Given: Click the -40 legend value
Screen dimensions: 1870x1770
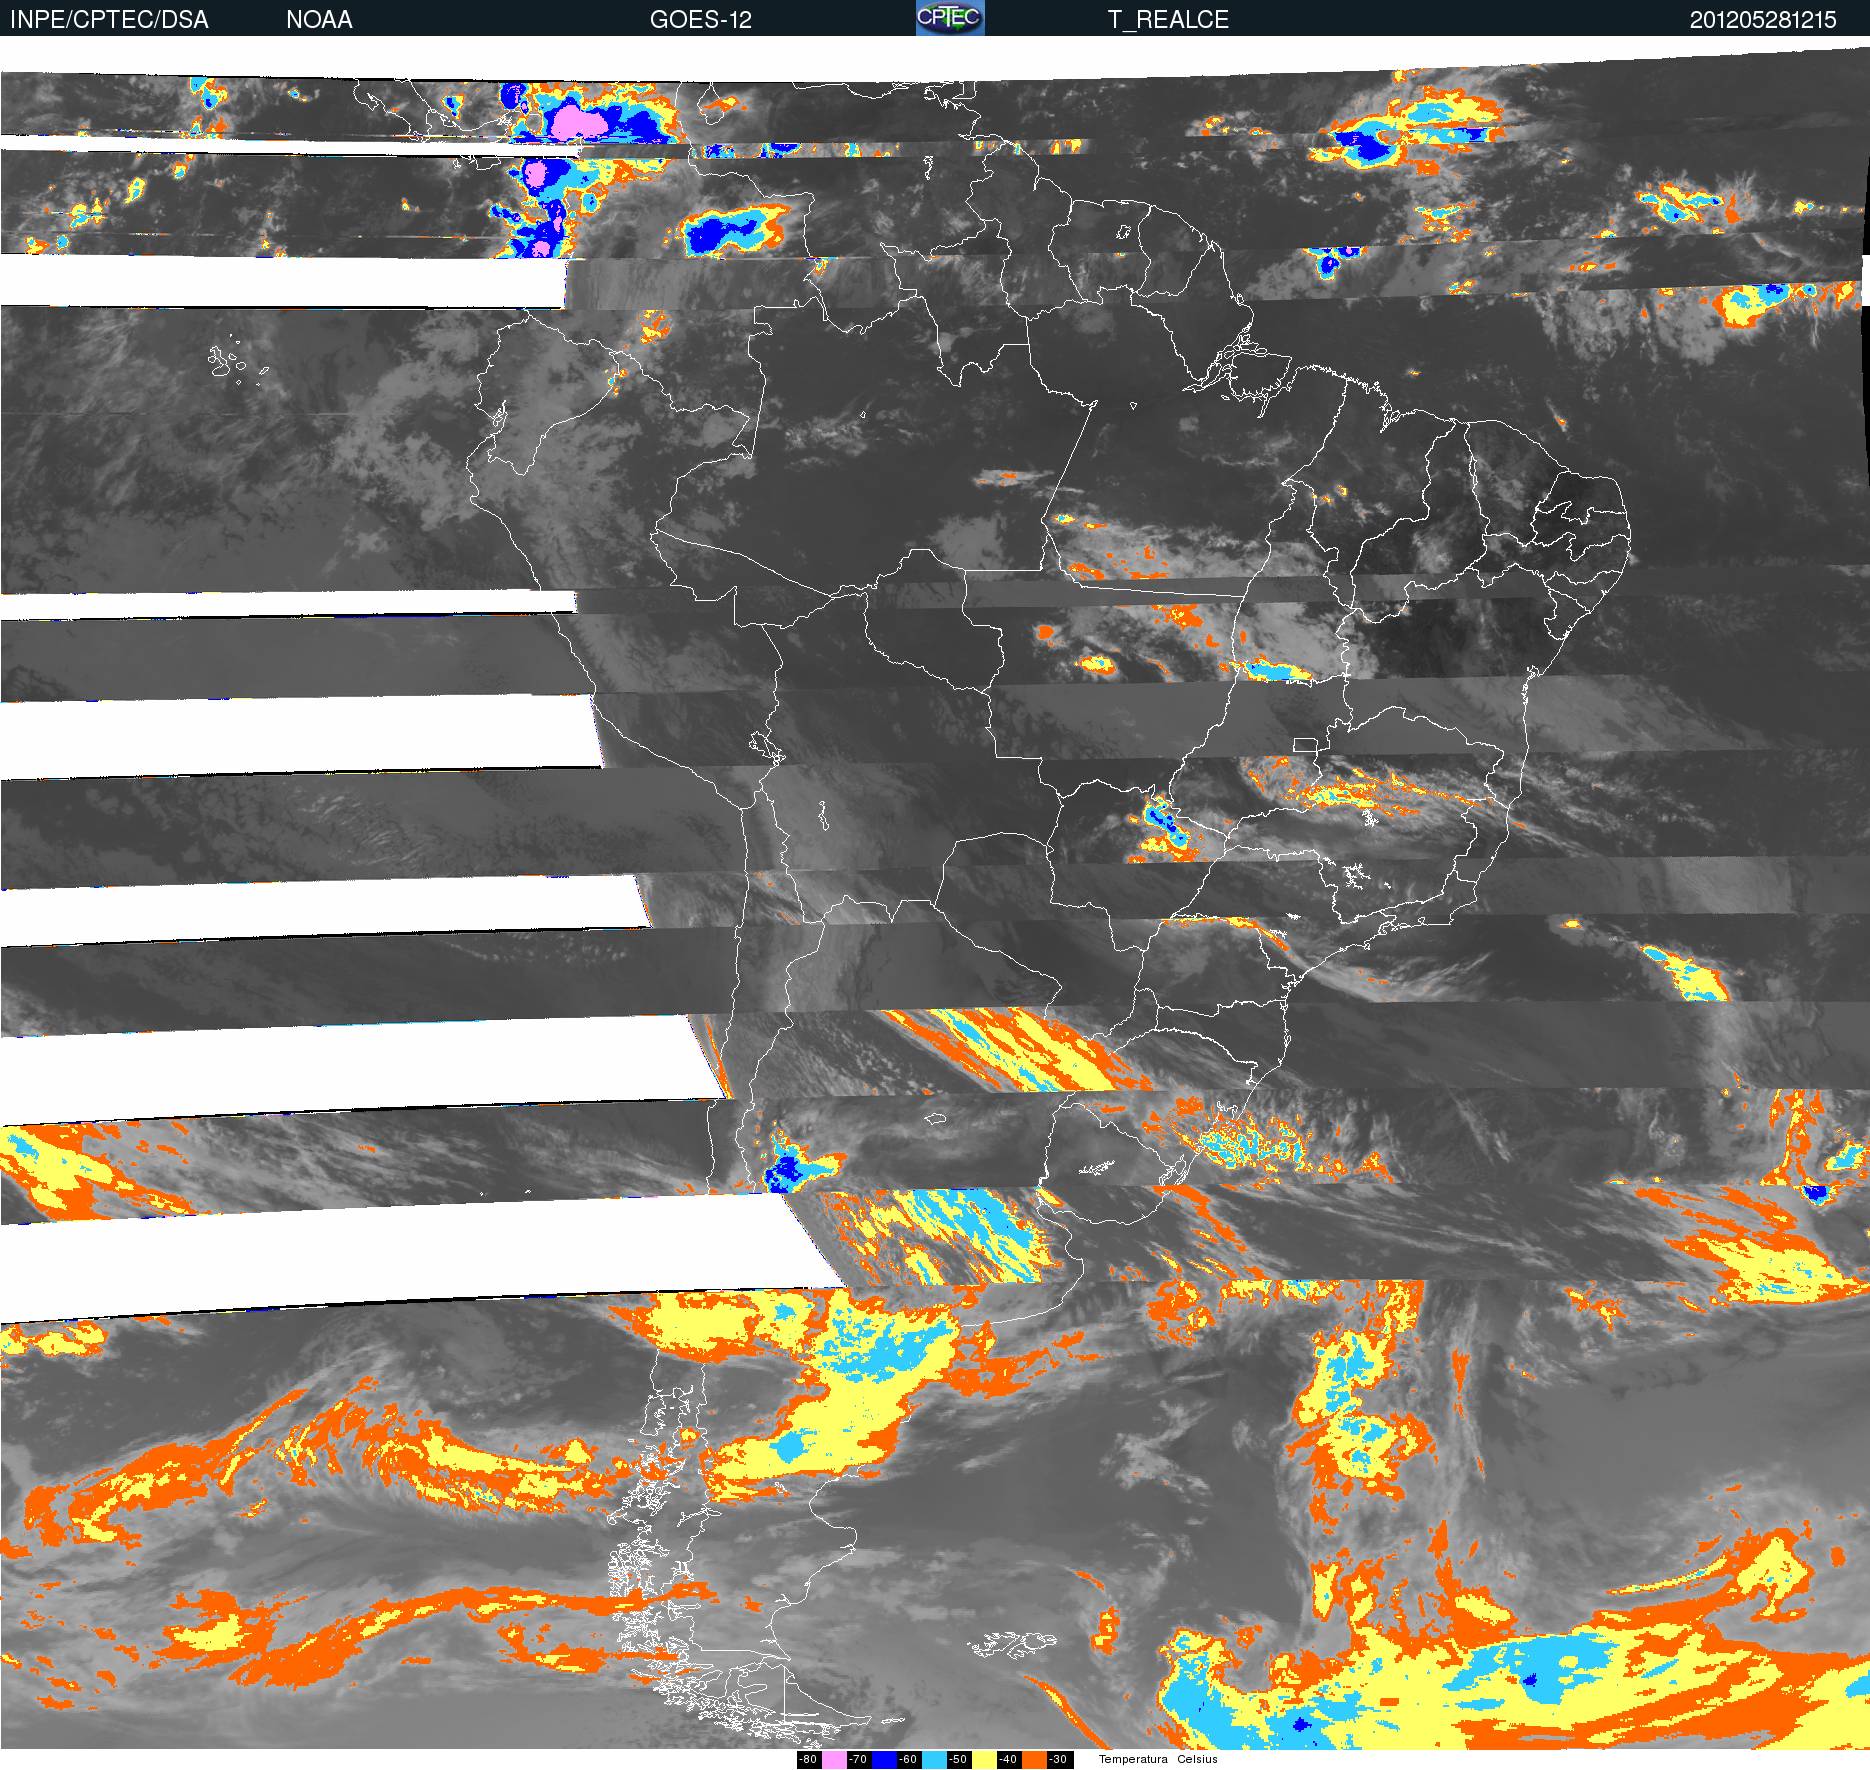Looking at the screenshot, I should [x=1008, y=1760].
